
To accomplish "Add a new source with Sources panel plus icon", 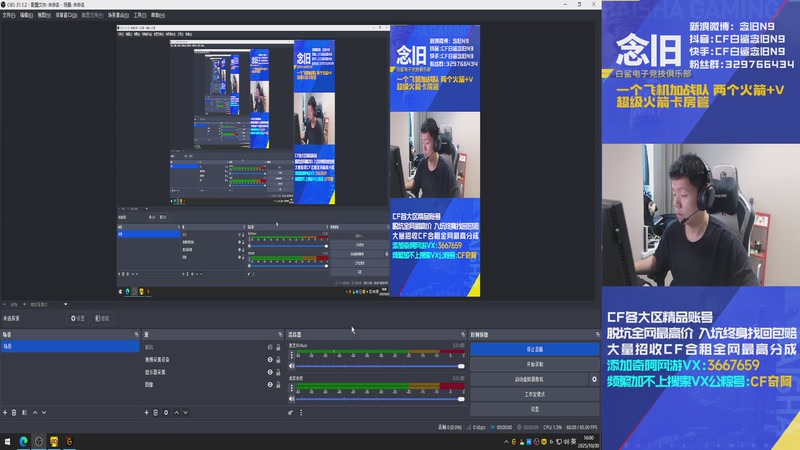I will tap(146, 412).
